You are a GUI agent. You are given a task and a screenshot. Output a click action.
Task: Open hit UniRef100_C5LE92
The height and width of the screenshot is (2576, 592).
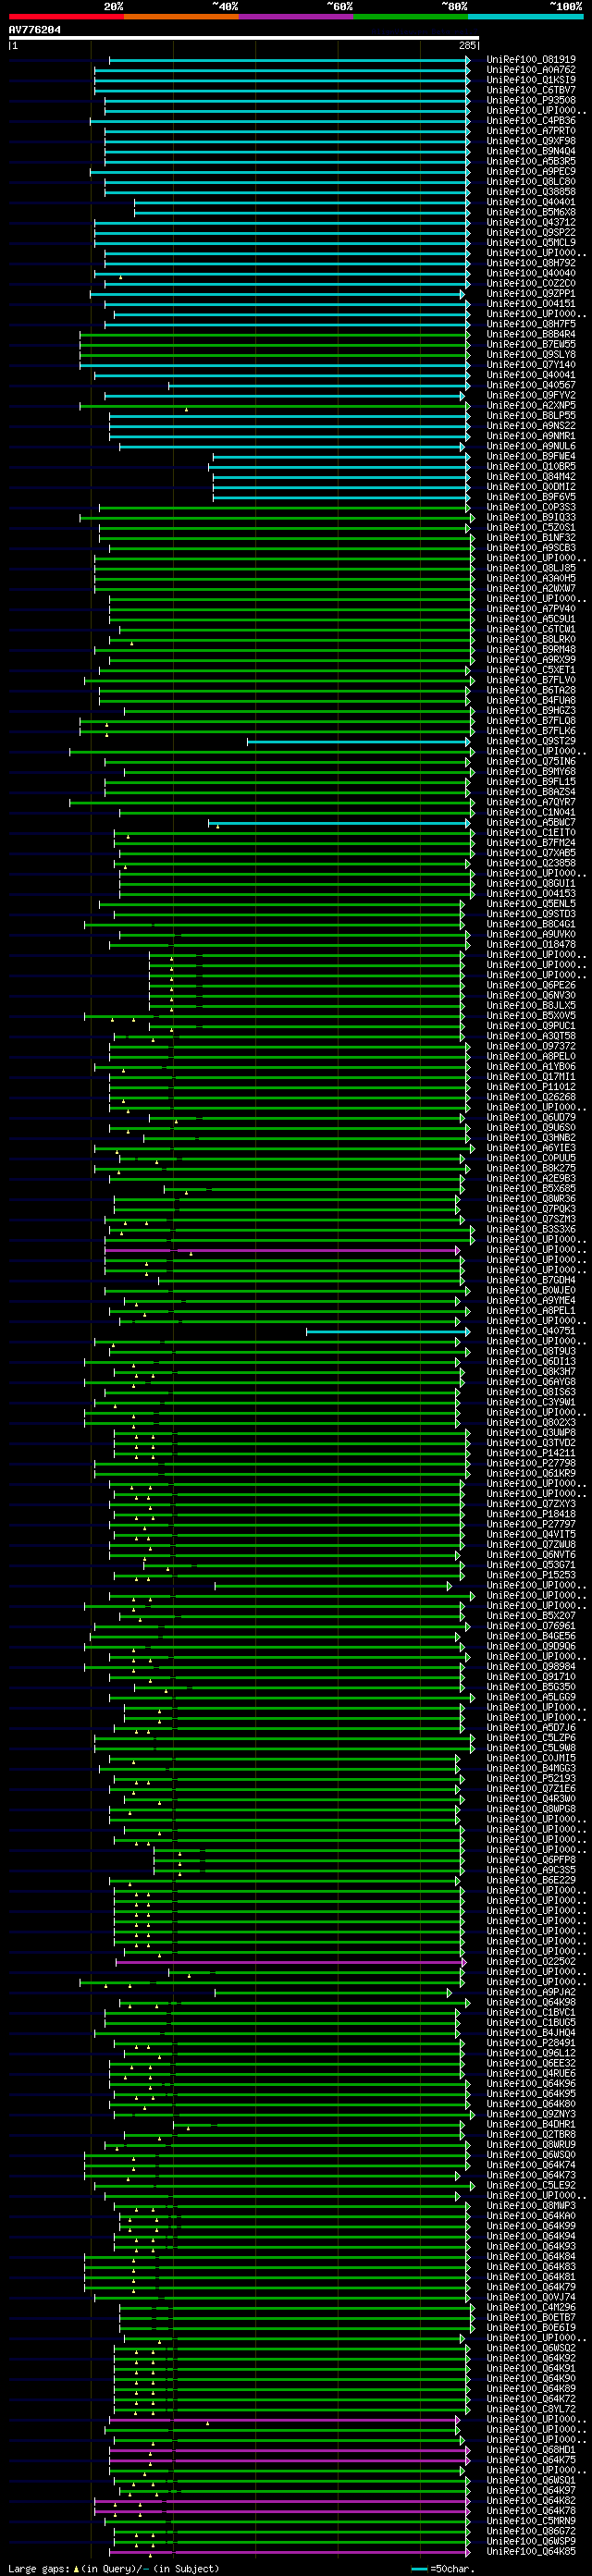tap(531, 2185)
